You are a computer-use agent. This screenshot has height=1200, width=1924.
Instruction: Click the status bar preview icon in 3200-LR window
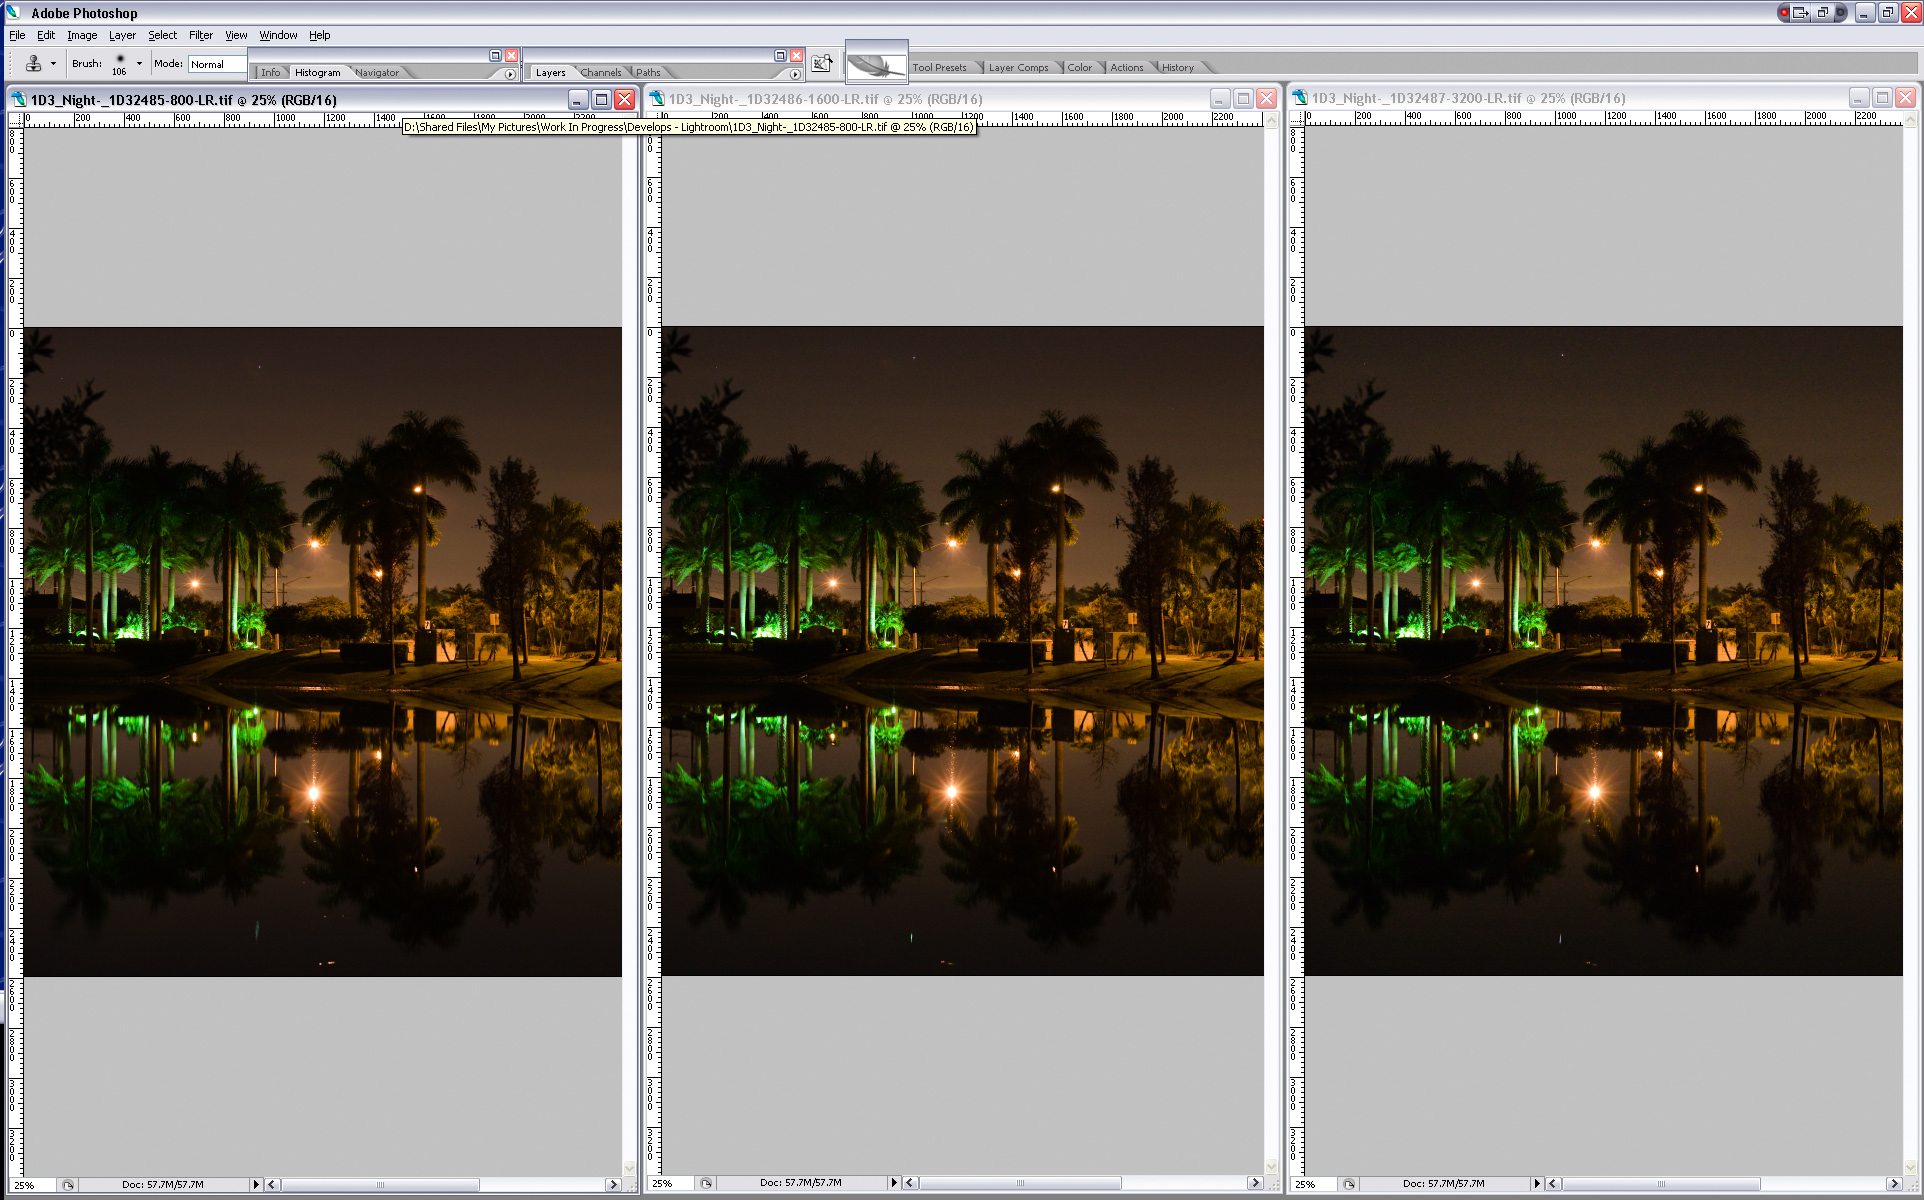pos(1349,1184)
